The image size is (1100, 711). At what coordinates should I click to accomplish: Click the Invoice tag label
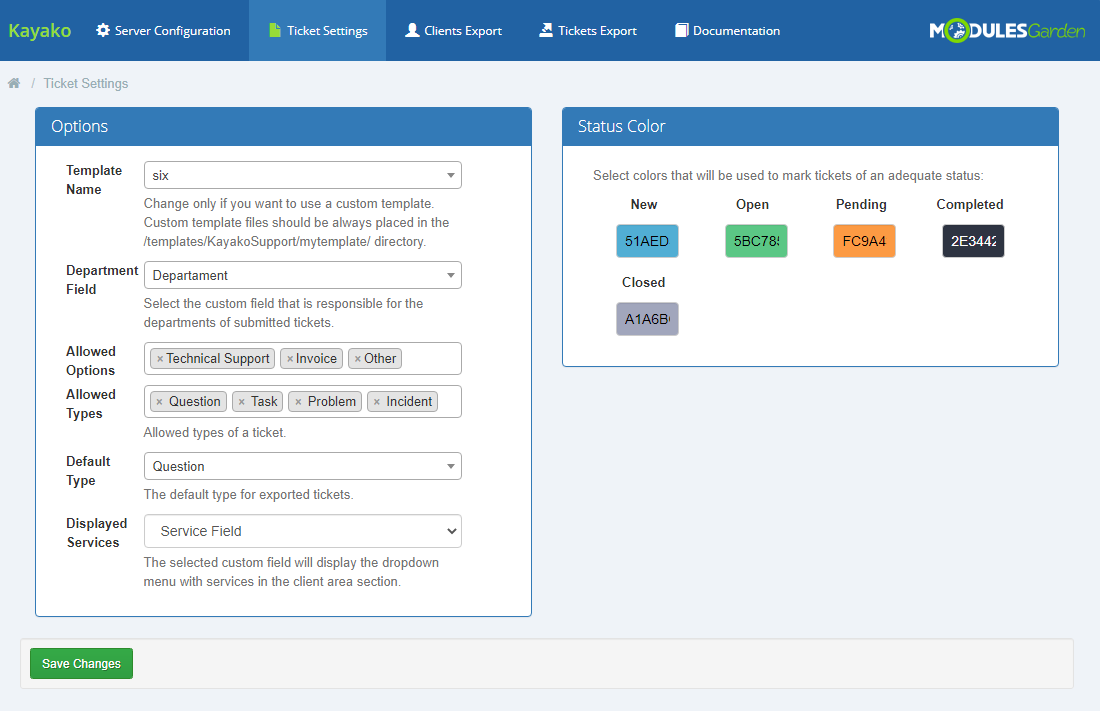click(316, 359)
